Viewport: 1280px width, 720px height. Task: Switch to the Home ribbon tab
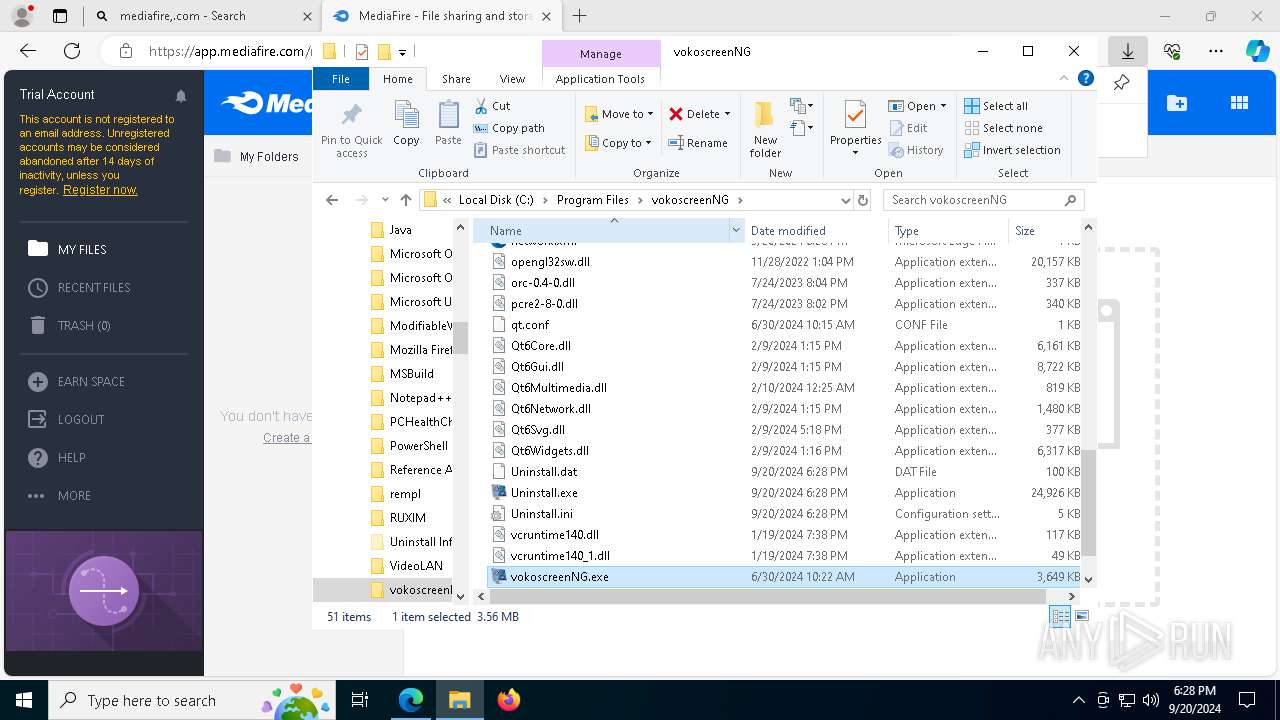point(397,79)
